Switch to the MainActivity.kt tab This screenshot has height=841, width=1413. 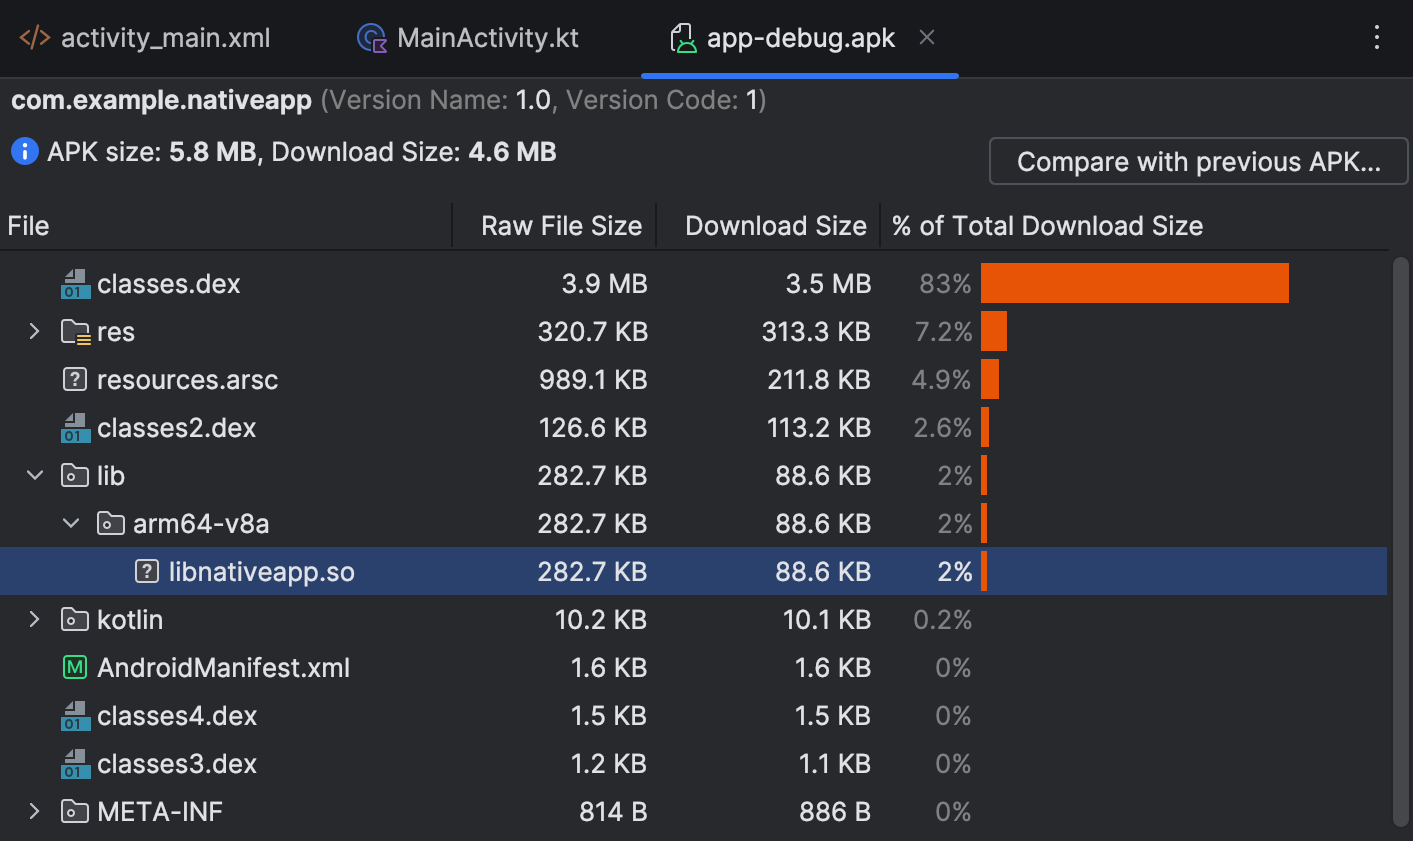(x=468, y=38)
